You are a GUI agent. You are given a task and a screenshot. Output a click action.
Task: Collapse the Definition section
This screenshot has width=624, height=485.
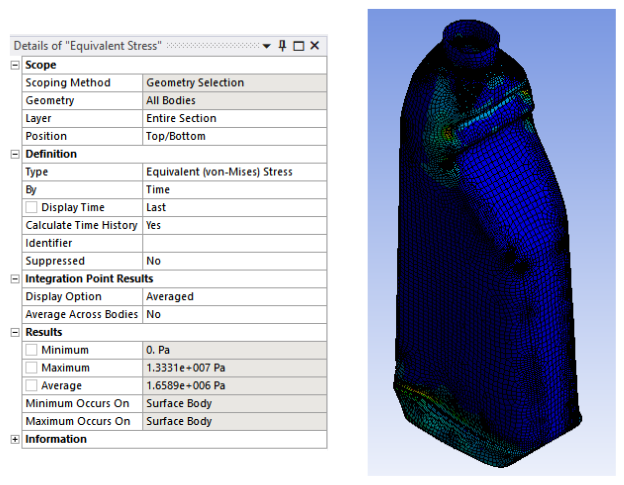pos(14,154)
